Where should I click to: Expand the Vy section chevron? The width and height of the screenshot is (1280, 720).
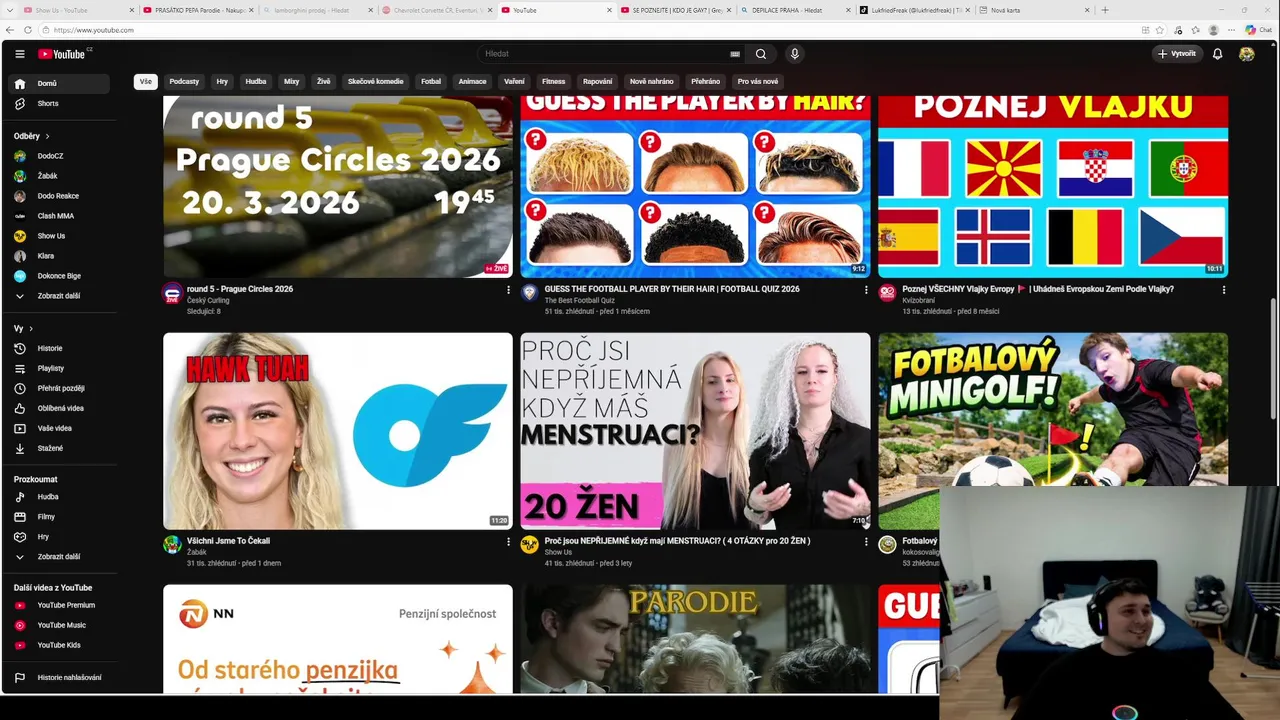pos(31,329)
